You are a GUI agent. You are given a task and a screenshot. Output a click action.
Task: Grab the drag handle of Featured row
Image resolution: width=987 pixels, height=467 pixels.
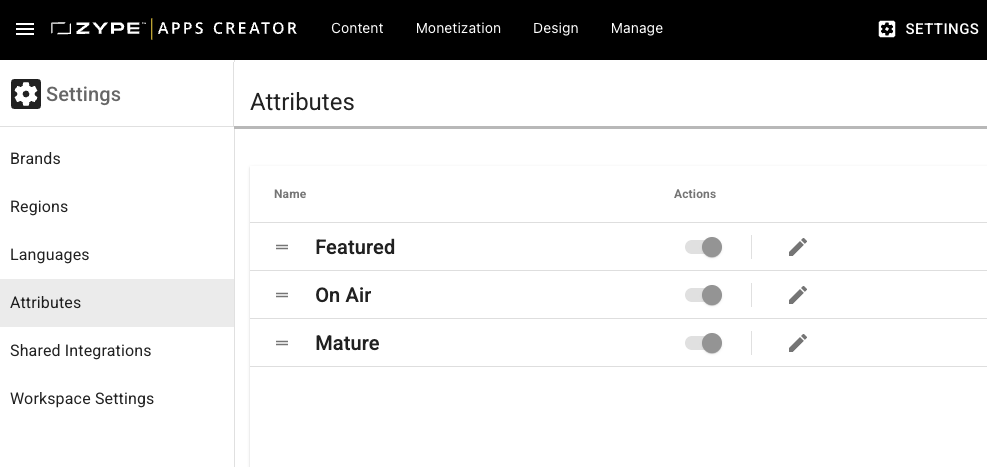click(282, 247)
